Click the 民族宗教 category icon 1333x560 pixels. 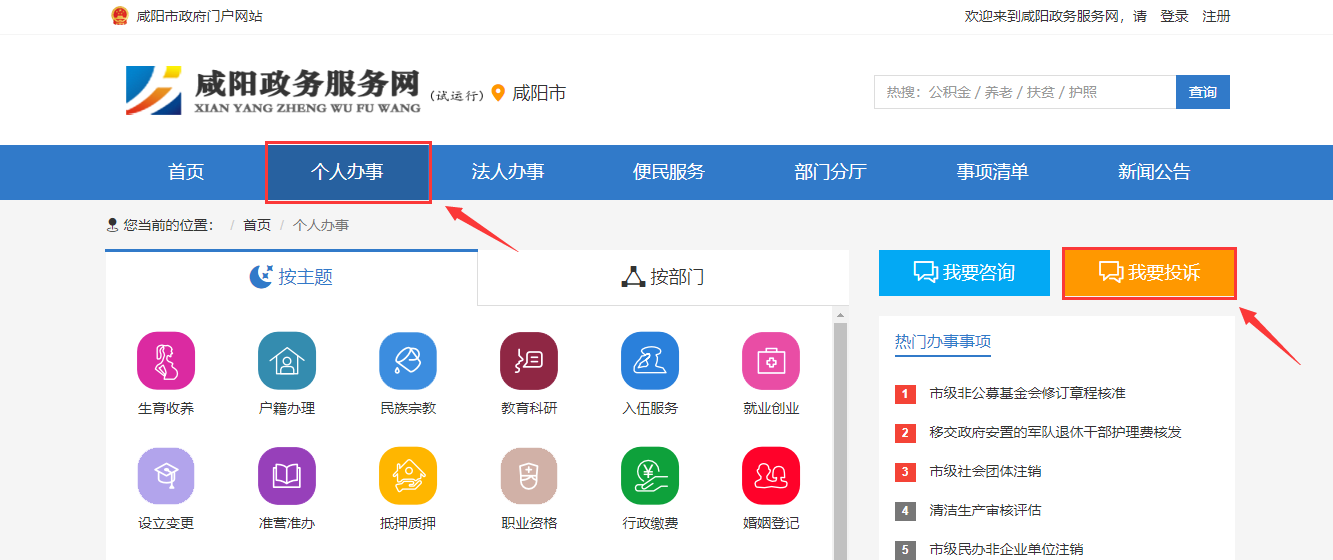[x=408, y=360]
